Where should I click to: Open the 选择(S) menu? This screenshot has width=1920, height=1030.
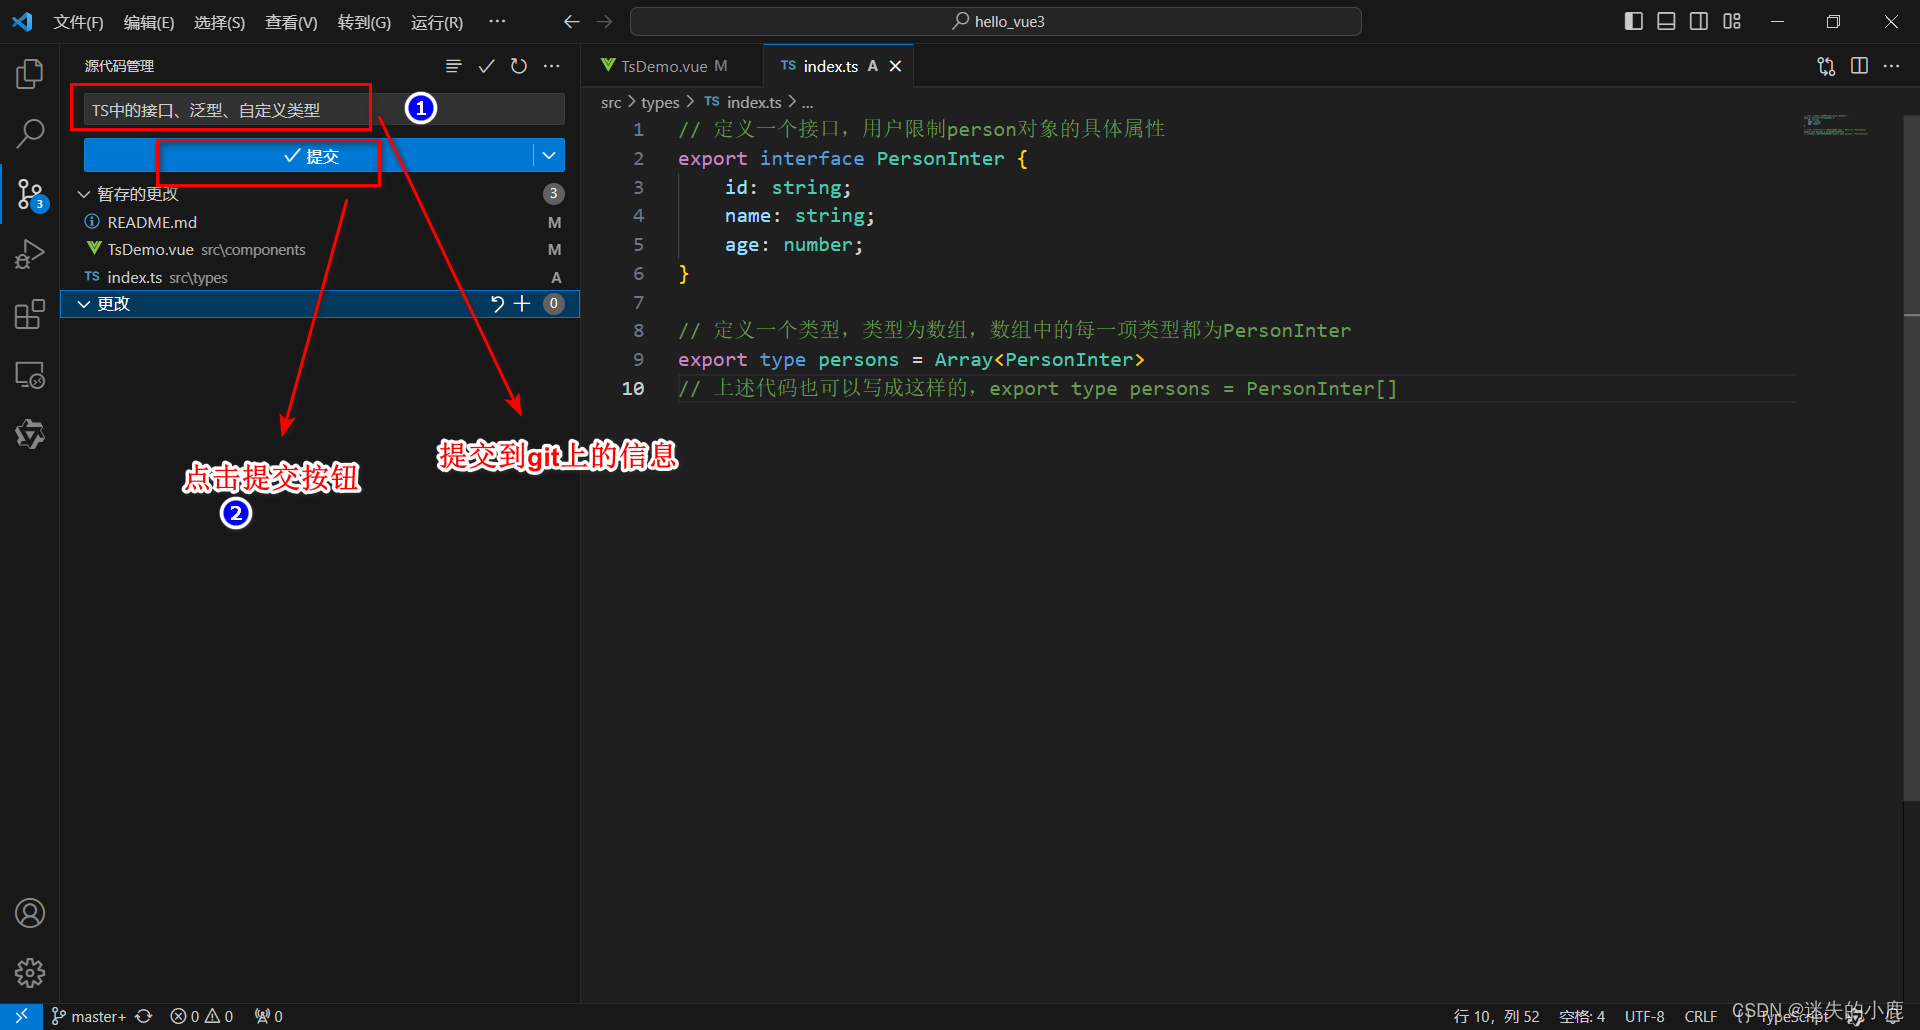pyautogui.click(x=219, y=22)
